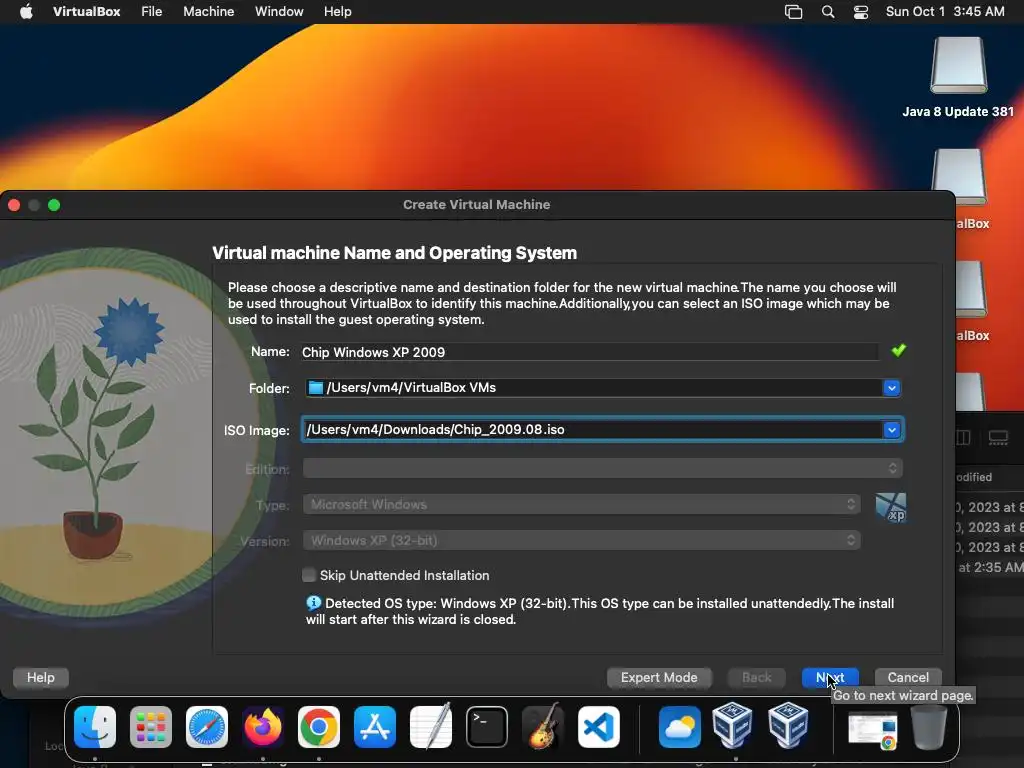Open the Type dropdown showing Microsoft Windows
The height and width of the screenshot is (768, 1024).
(582, 504)
